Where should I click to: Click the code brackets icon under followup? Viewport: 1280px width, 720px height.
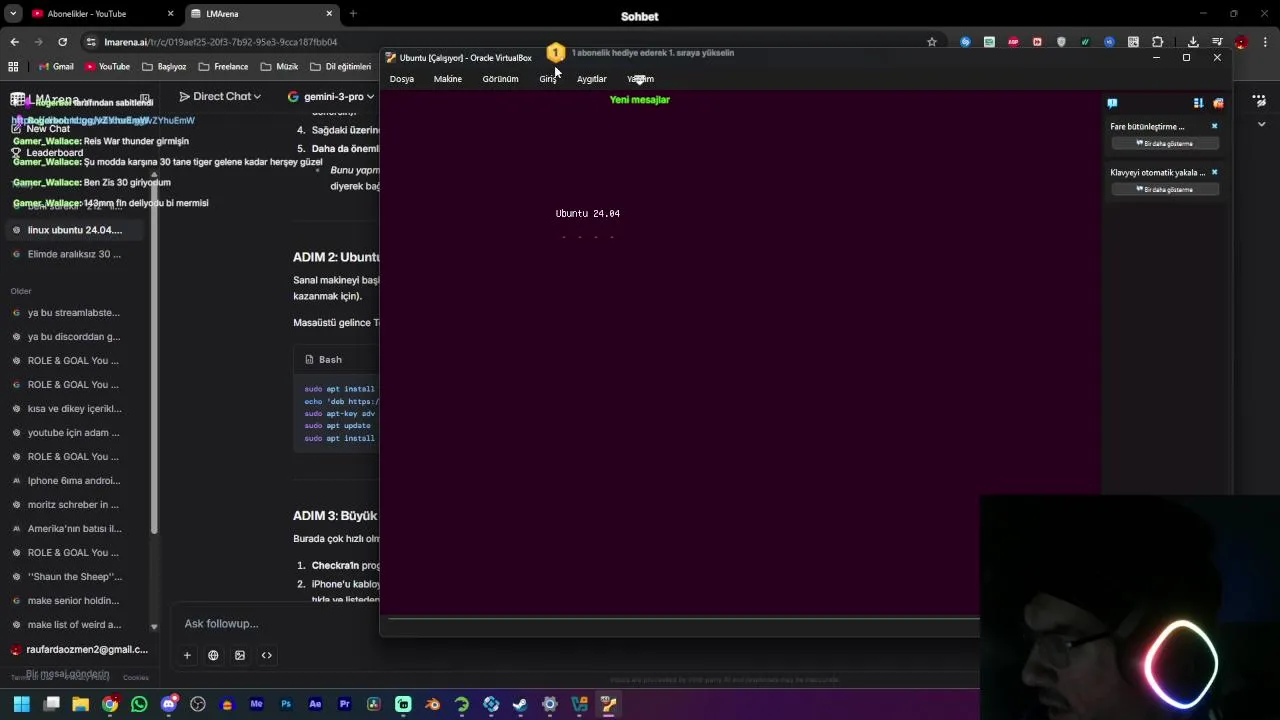tap(266, 655)
